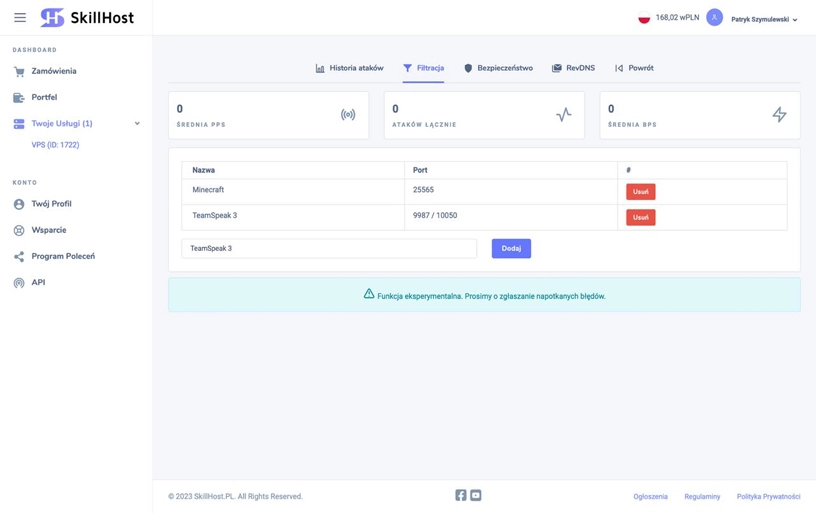This screenshot has height=513, width=816.
Task: Click the average BPS lightning icon
Action: click(779, 115)
